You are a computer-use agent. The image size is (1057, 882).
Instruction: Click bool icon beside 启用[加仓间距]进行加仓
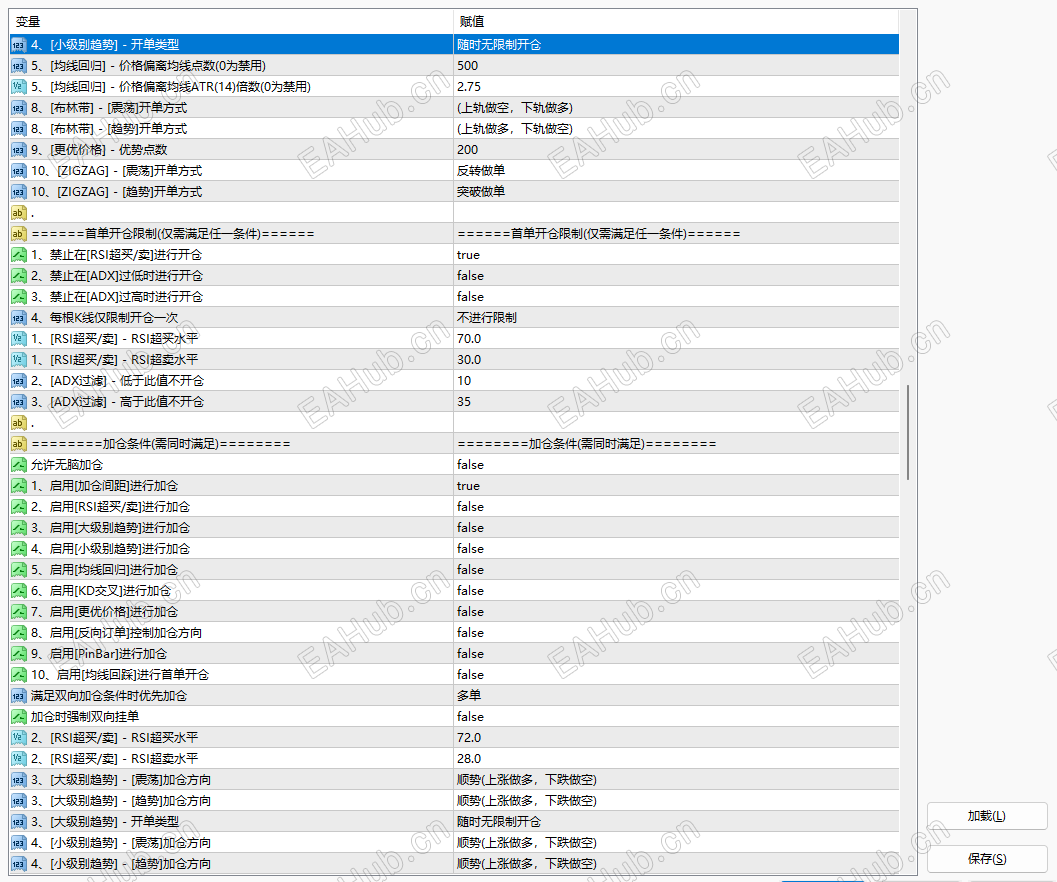pos(18,486)
